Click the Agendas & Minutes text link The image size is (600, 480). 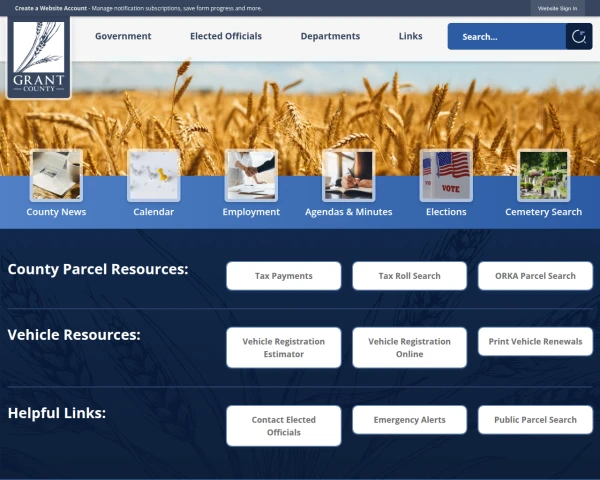pyautogui.click(x=349, y=212)
